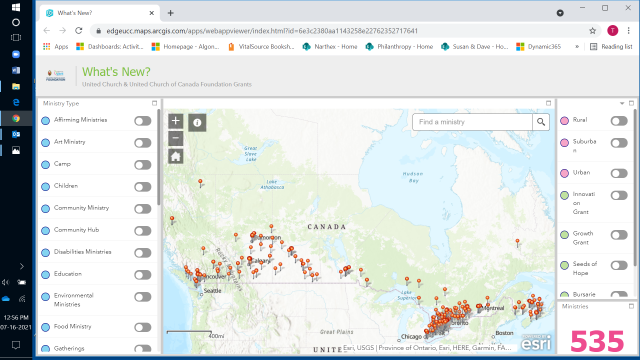Screen dimensions: 640x360
Task: Open Homepage - Algon... bookmark
Action: click(x=185, y=47)
